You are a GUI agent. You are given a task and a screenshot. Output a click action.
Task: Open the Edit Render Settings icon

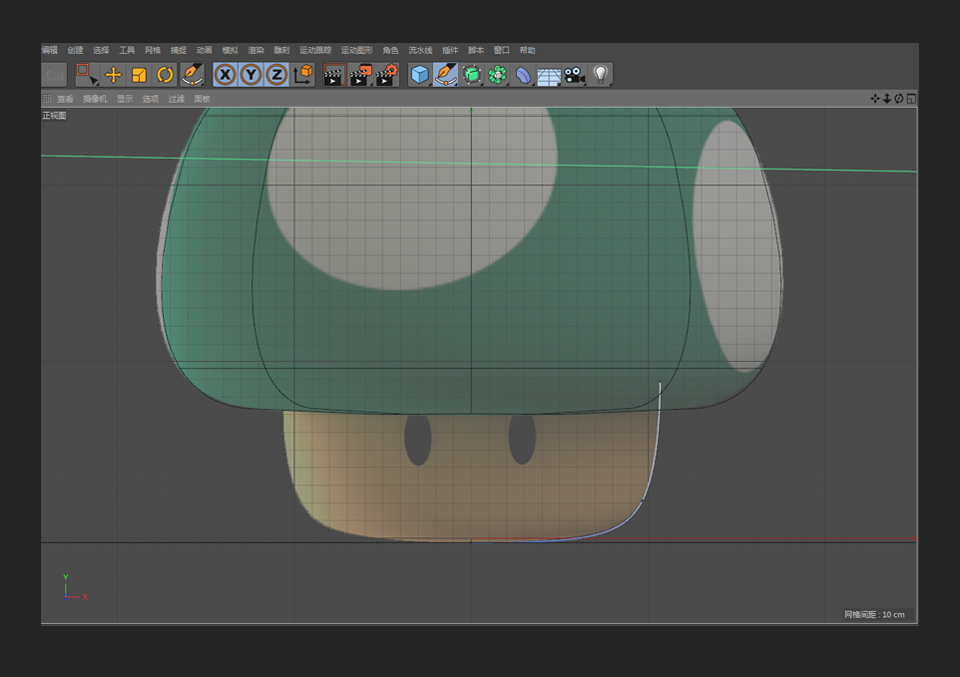387,75
